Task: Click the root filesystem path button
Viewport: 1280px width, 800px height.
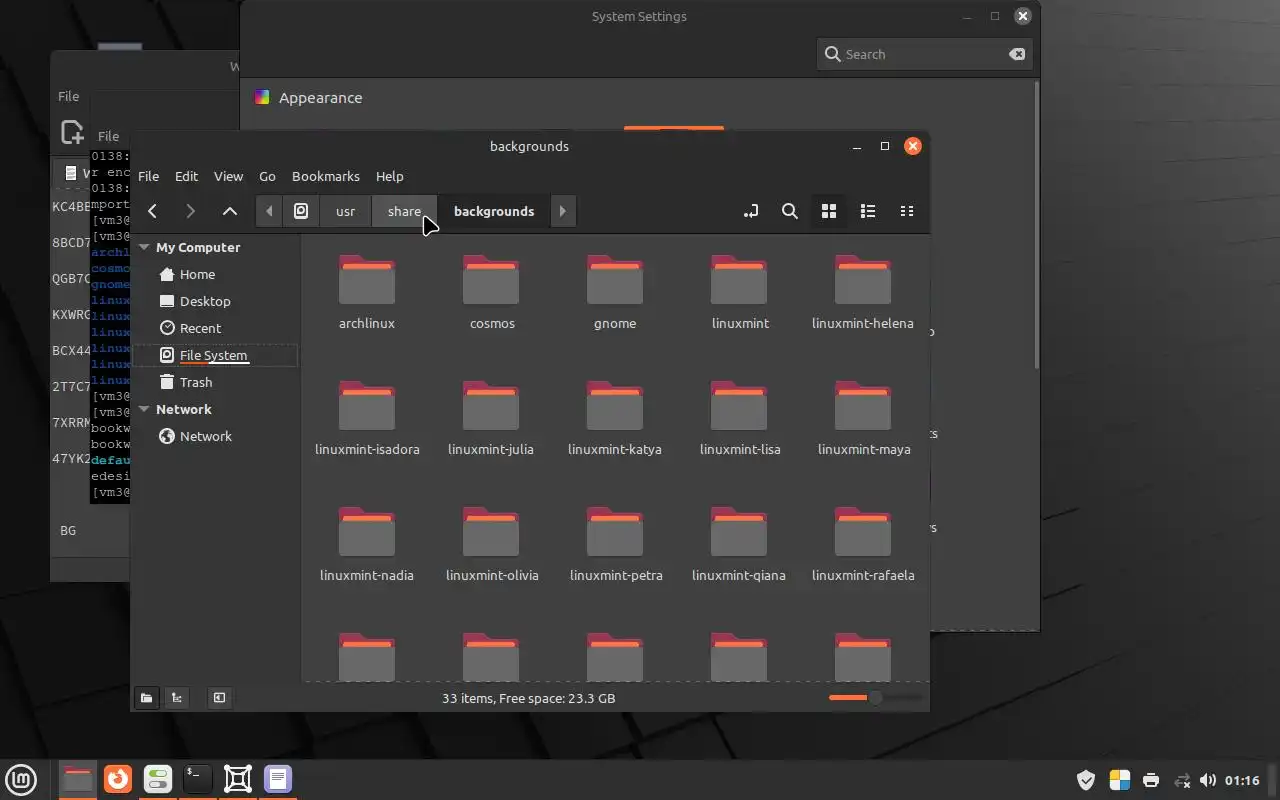Action: 301,211
